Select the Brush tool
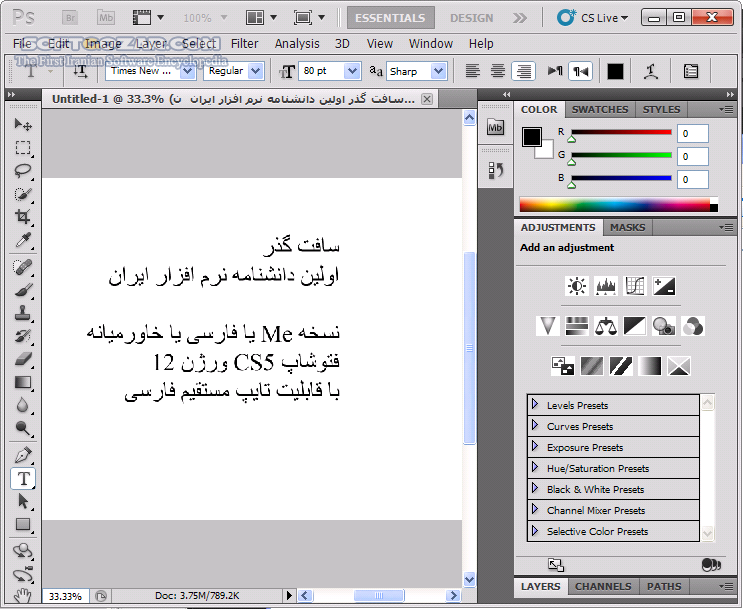The height and width of the screenshot is (609, 743). (23, 290)
